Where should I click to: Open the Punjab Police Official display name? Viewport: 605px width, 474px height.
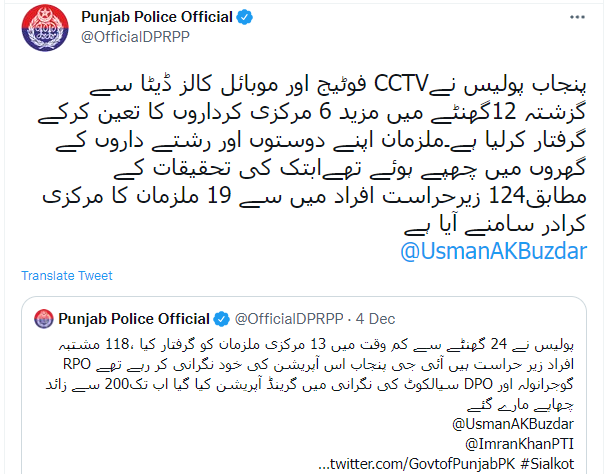157,17
